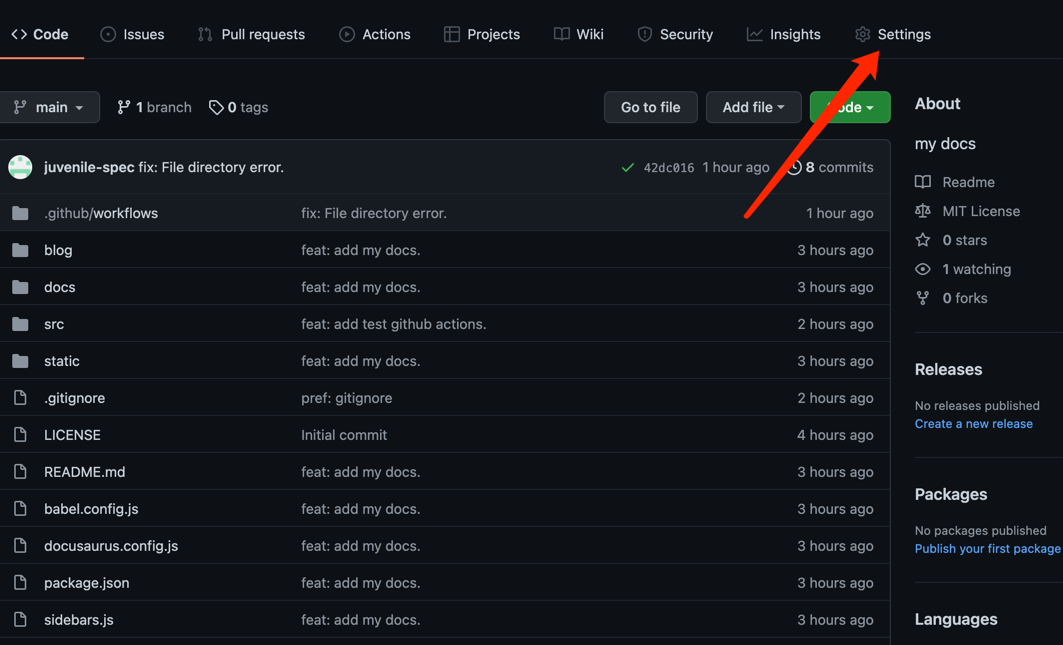Click the juvenile-spec user avatar
1063x645 pixels.
pyautogui.click(x=20, y=167)
